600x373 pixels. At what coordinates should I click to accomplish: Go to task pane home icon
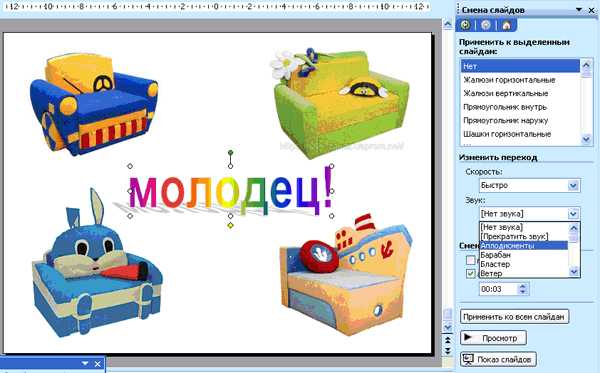tap(506, 25)
